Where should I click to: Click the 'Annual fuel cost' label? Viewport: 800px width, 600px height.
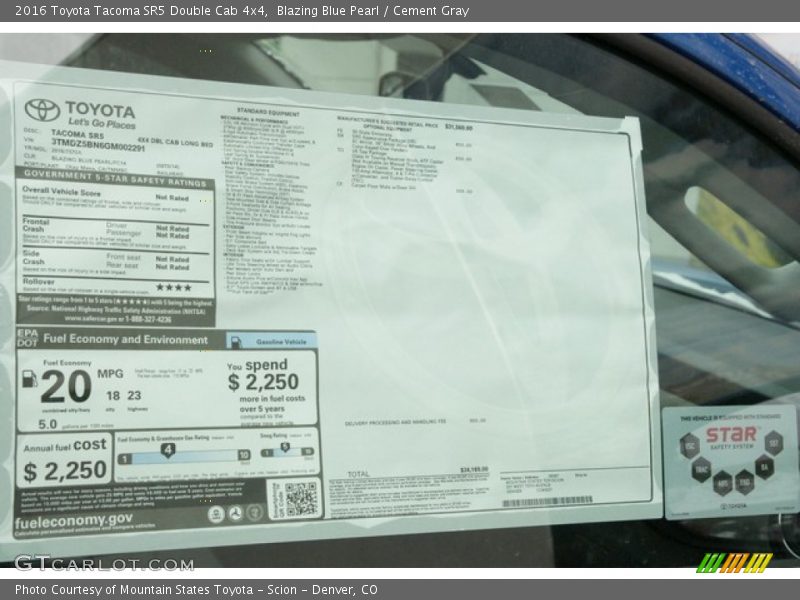pos(65,445)
